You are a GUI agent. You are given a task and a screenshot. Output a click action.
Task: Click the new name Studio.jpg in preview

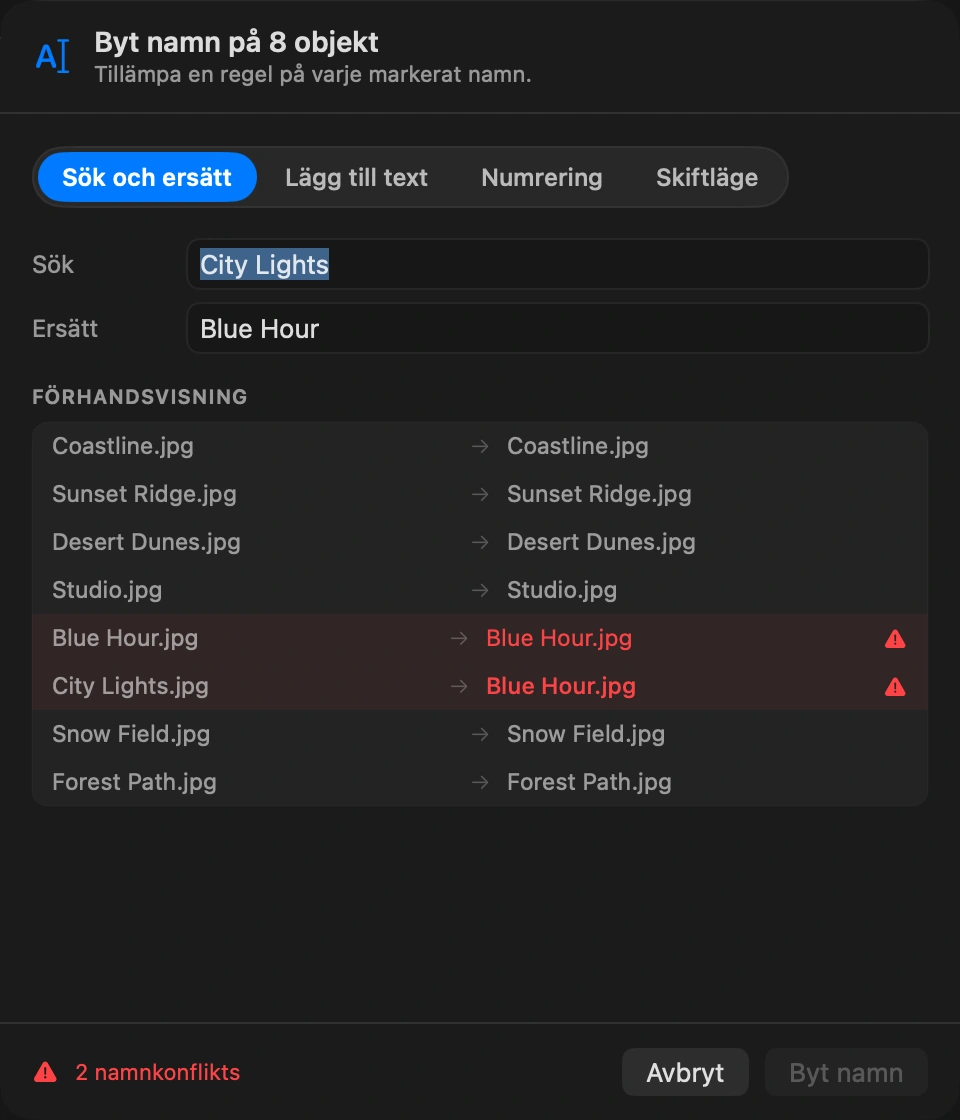562,590
